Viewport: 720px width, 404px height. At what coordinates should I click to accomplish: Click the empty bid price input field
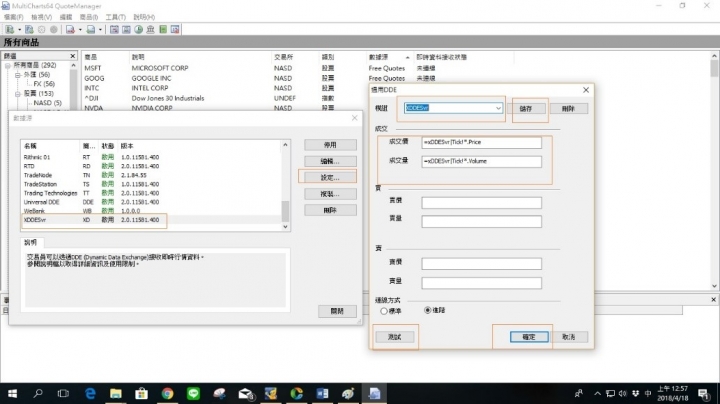[481, 203]
